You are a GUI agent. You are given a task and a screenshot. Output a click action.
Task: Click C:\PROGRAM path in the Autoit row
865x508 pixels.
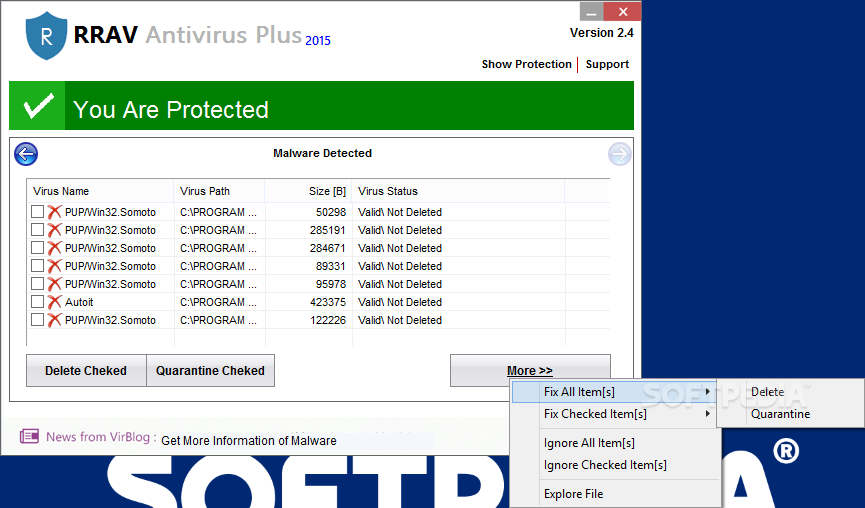point(218,302)
